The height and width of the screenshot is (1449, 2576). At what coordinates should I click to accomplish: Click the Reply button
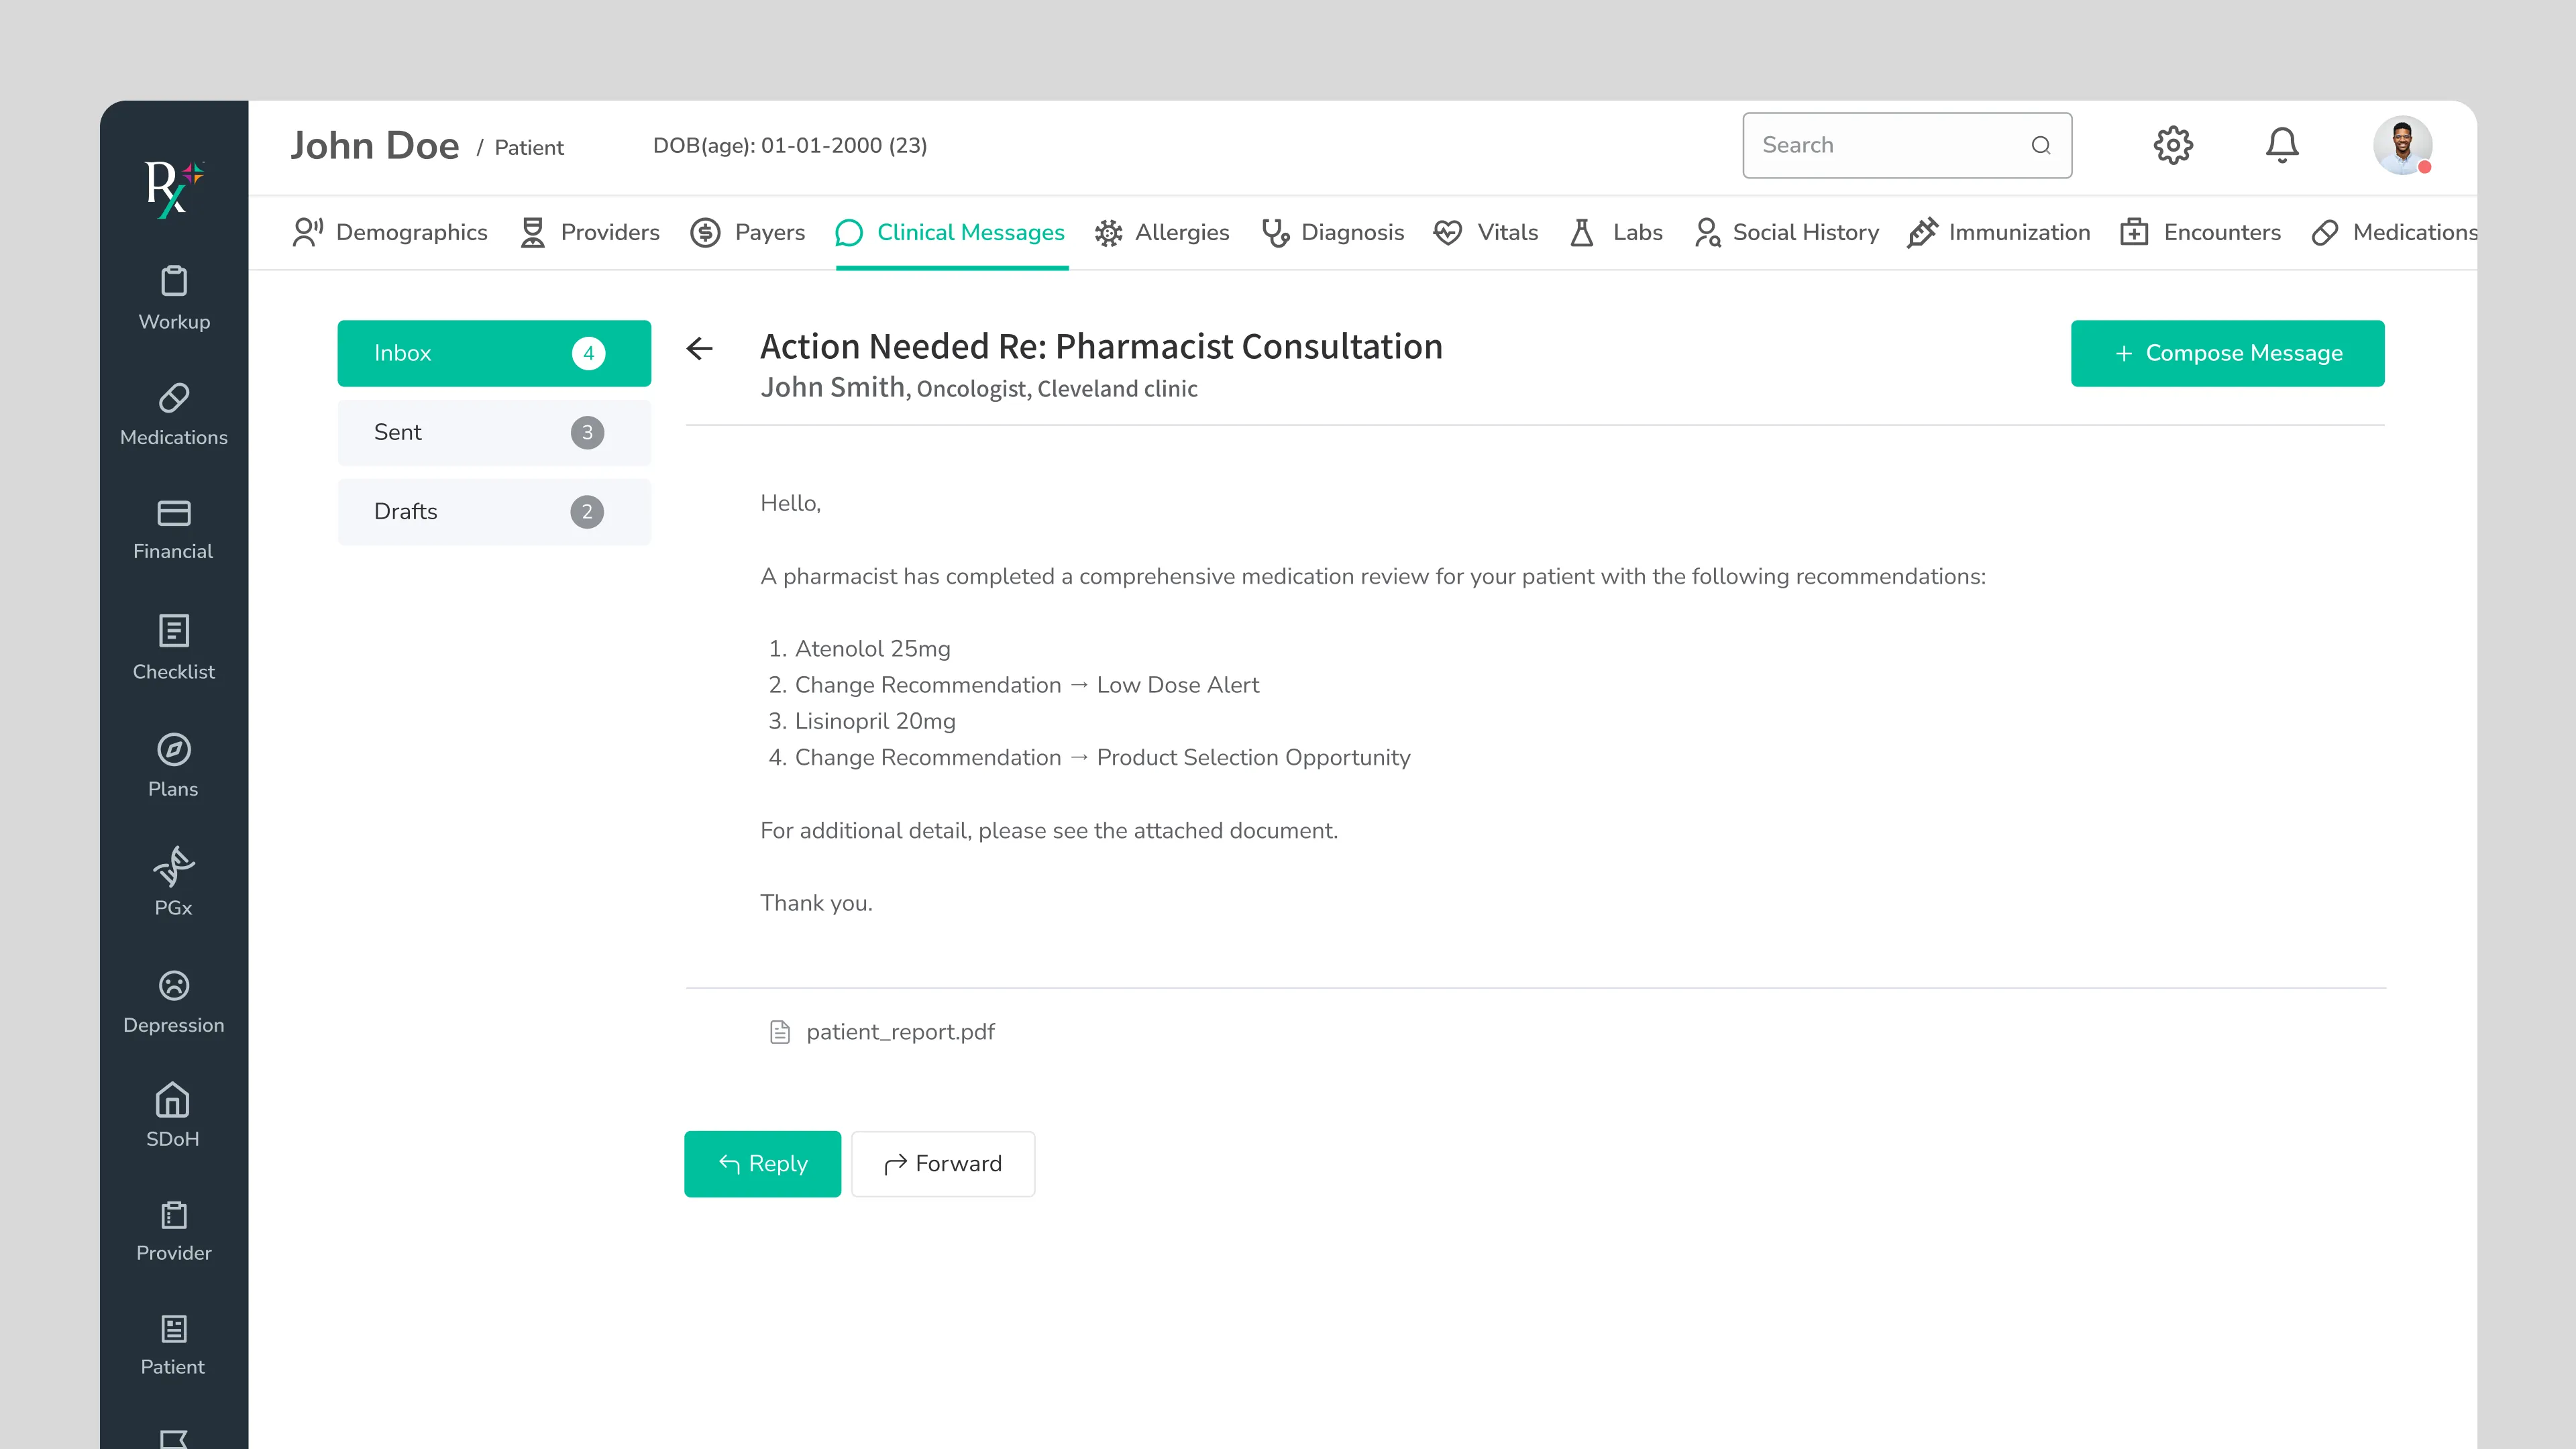pos(762,1163)
